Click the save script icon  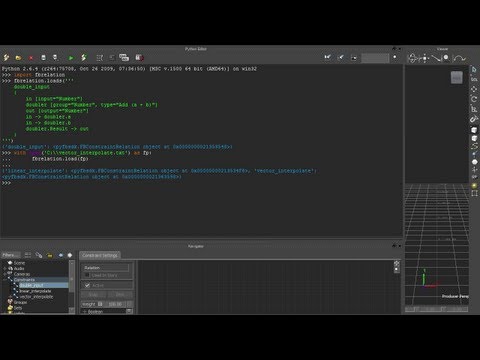point(43,58)
